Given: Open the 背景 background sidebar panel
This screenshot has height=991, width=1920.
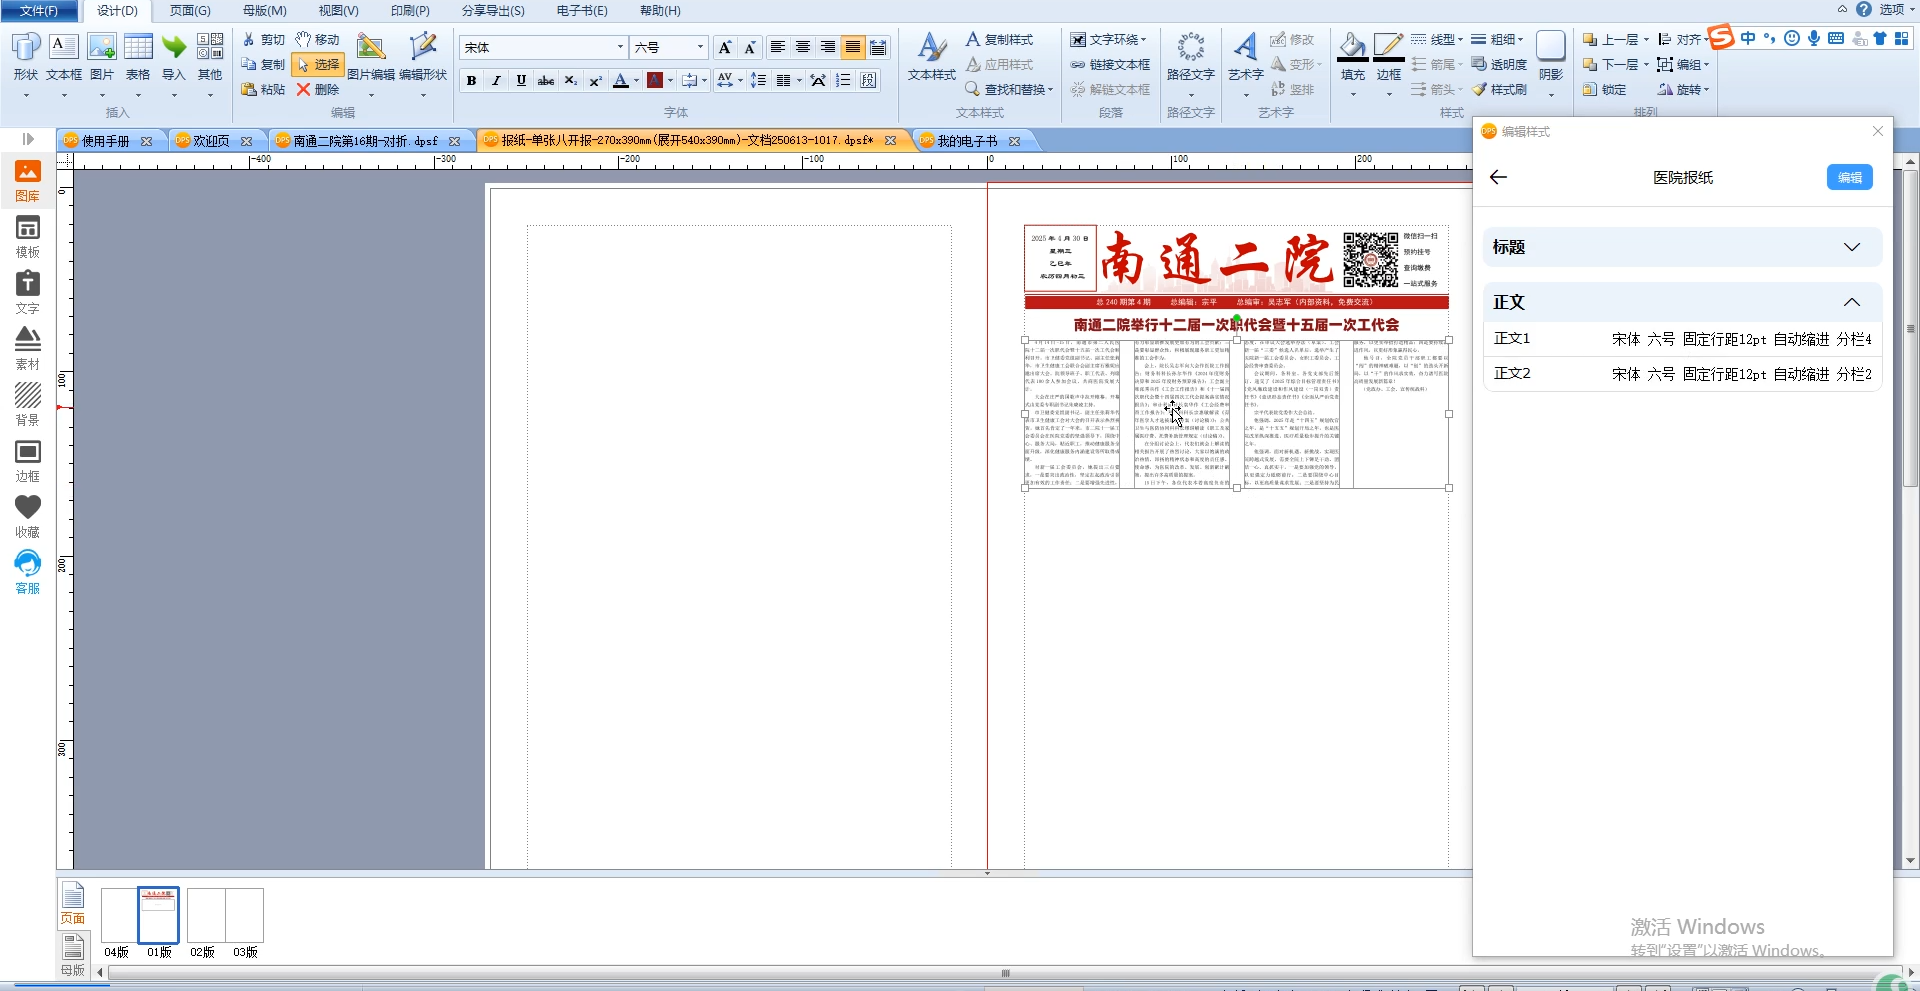Looking at the screenshot, I should coord(28,406).
